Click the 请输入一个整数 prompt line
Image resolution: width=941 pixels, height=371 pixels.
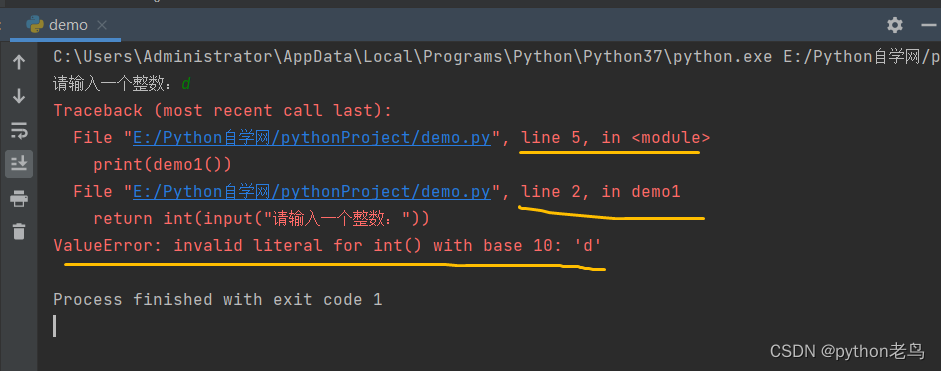tap(122, 84)
